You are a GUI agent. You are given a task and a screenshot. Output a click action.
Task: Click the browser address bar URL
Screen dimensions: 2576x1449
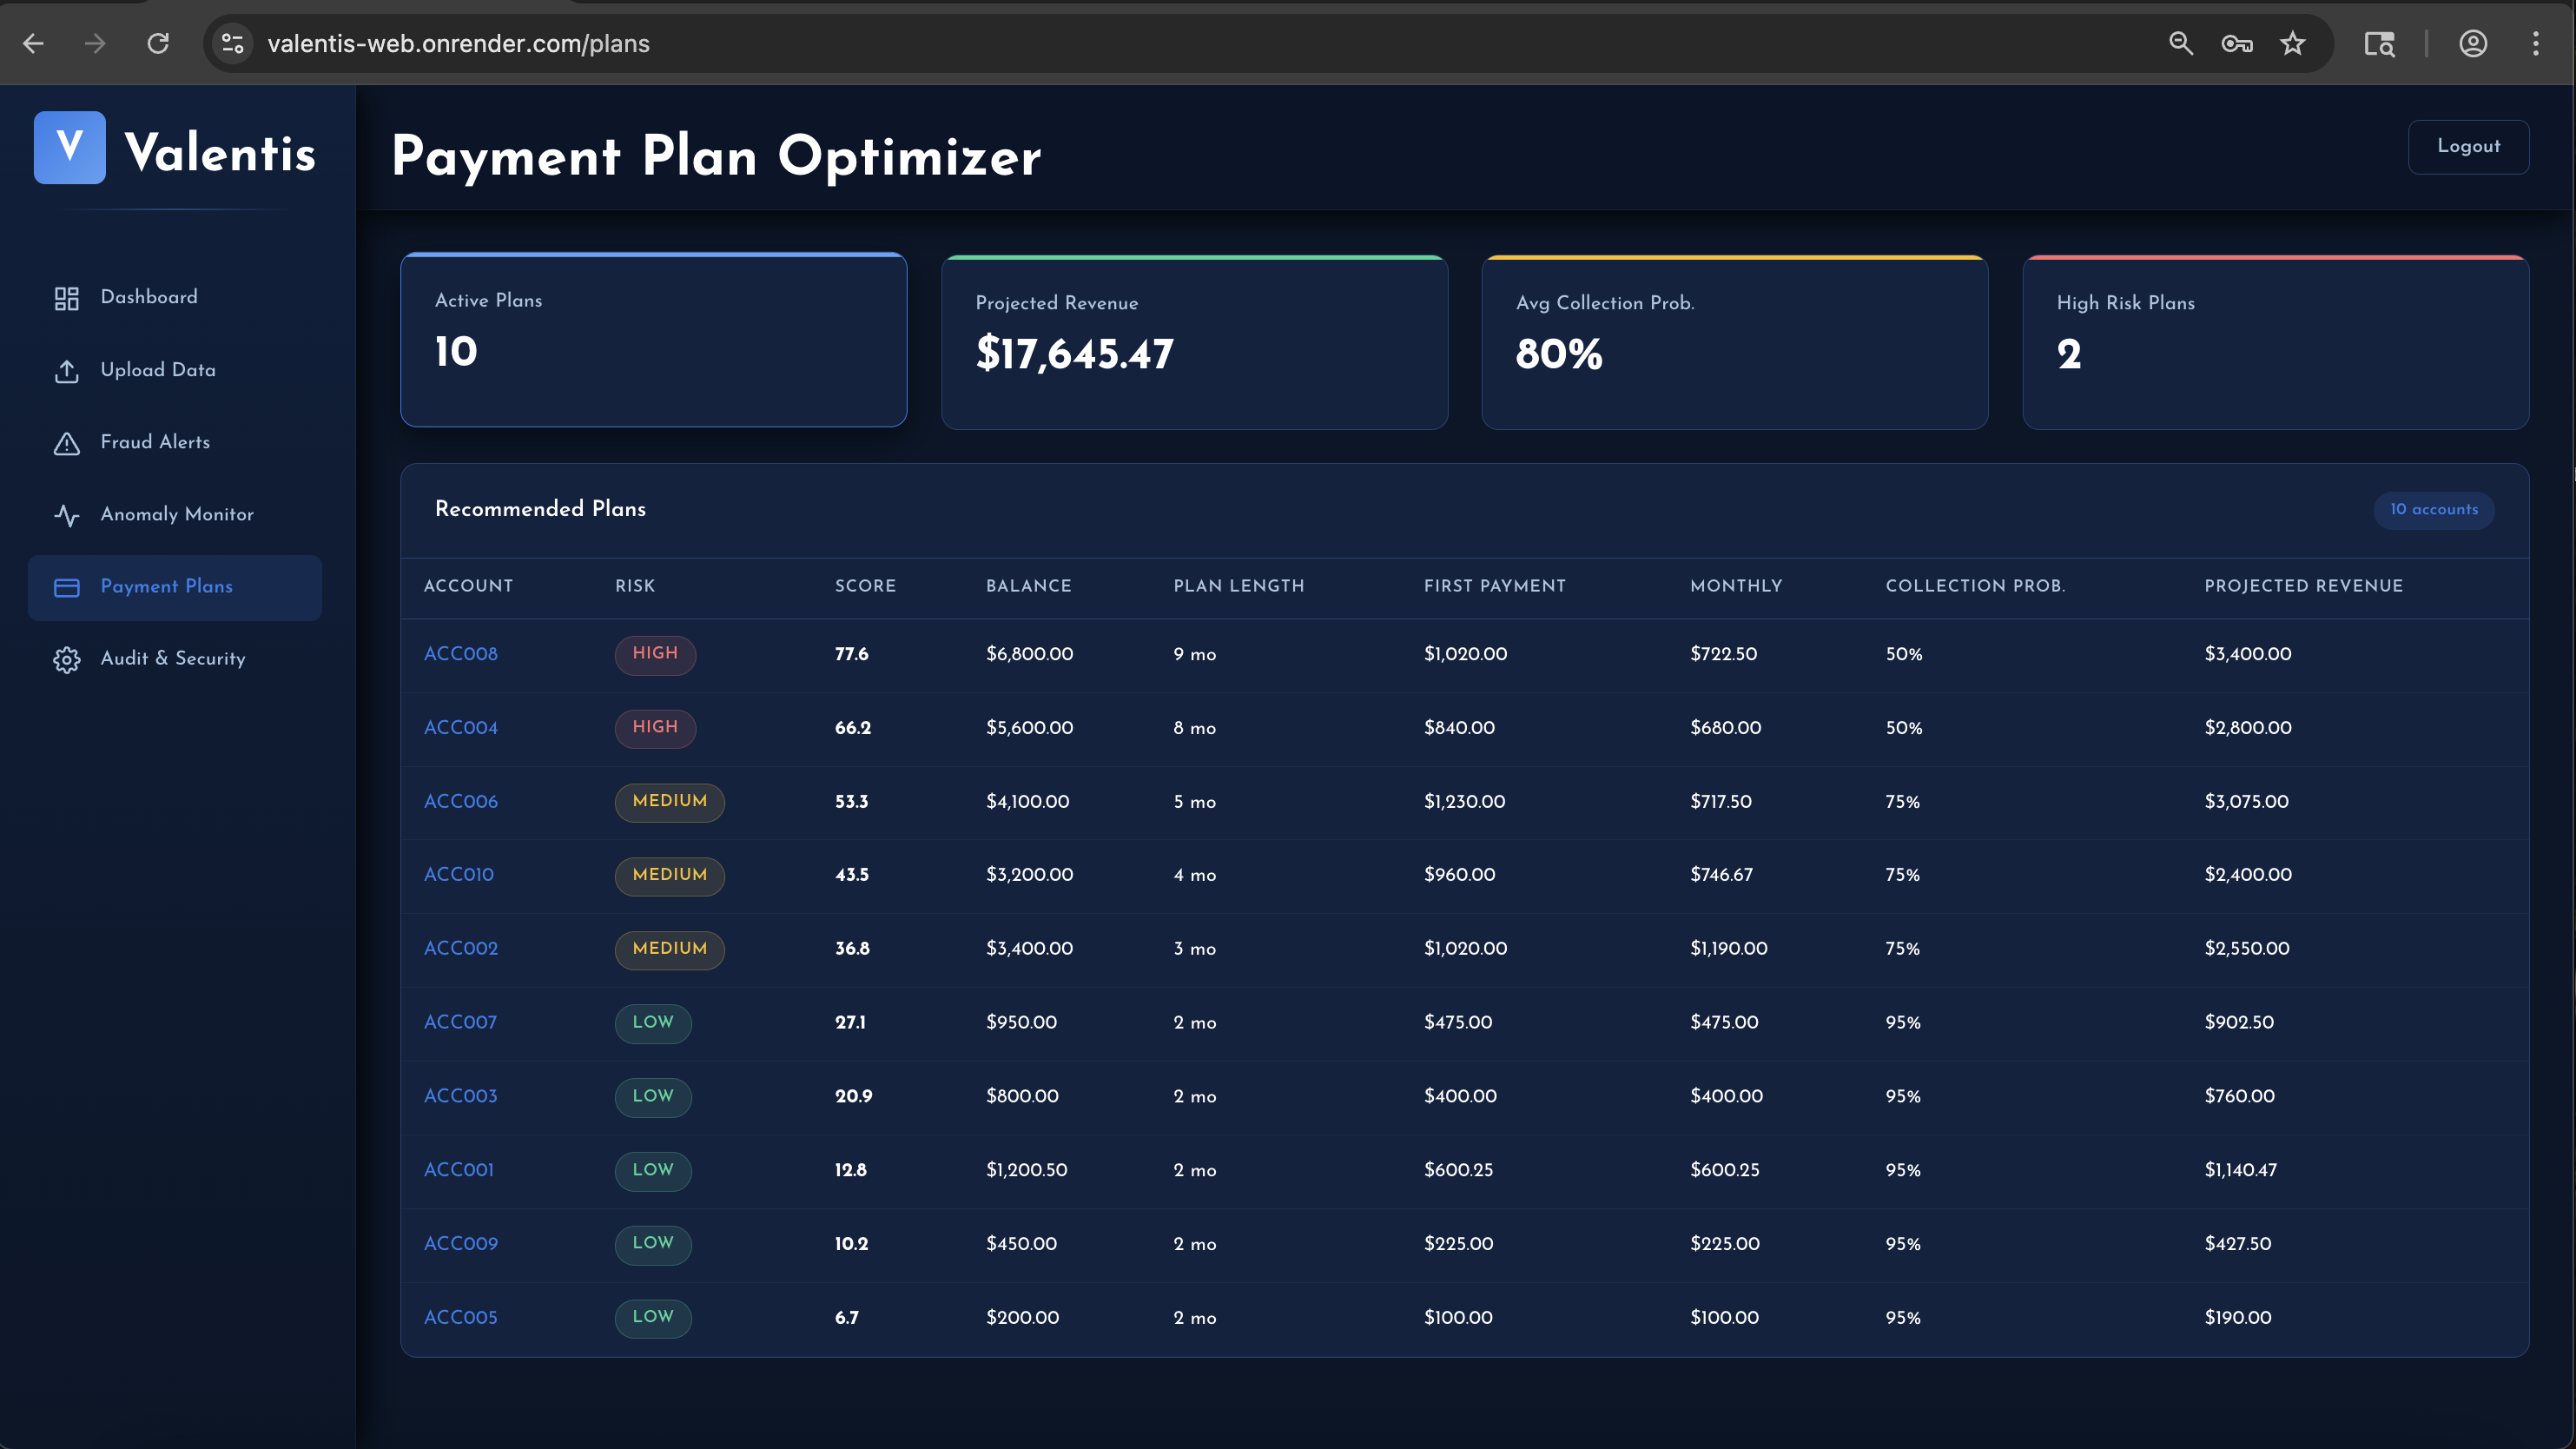(458, 44)
